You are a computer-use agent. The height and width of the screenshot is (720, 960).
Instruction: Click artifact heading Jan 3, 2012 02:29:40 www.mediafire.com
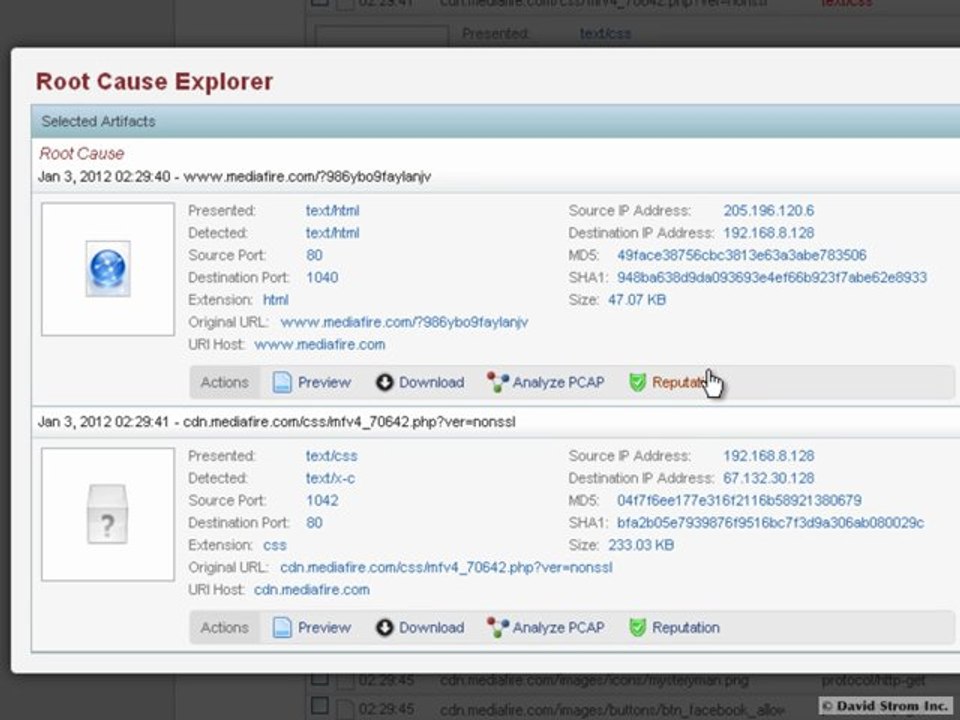point(234,177)
